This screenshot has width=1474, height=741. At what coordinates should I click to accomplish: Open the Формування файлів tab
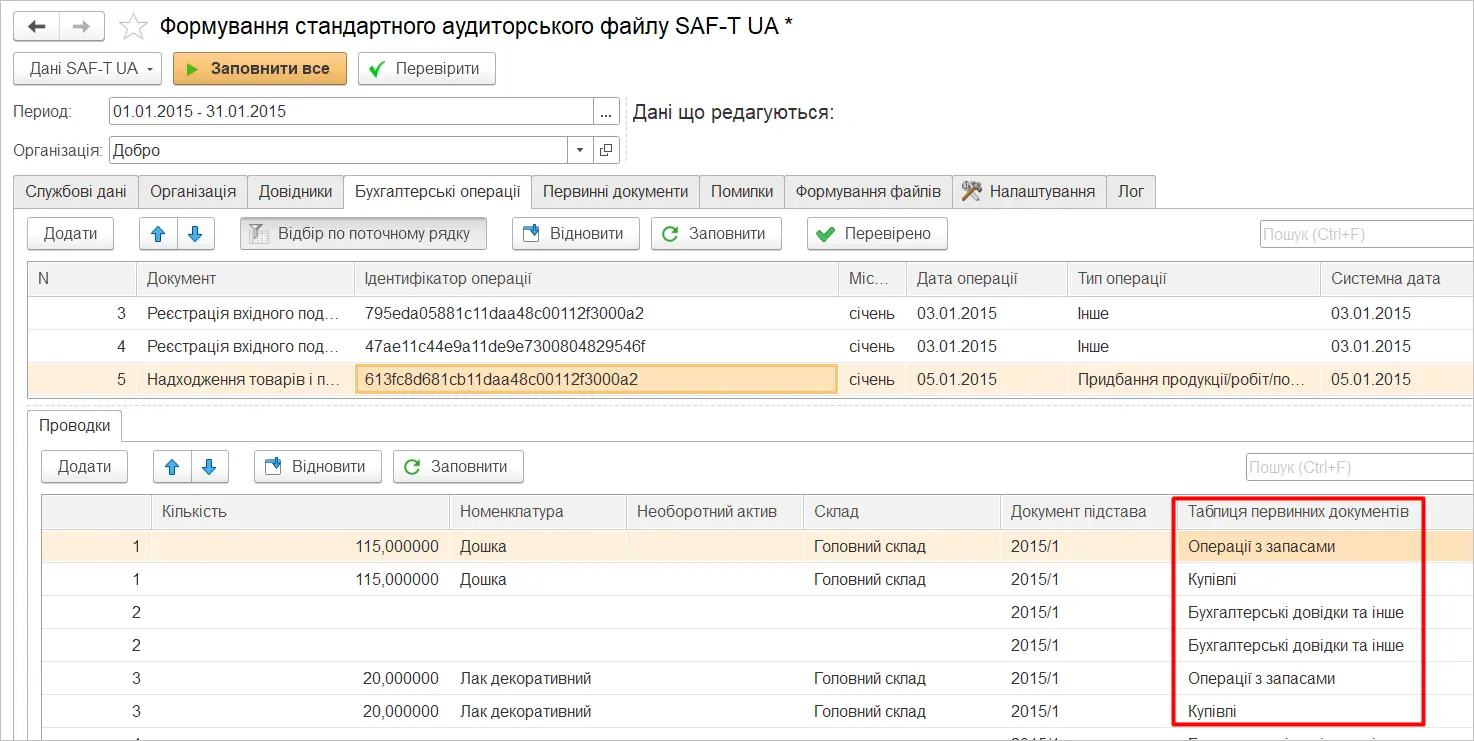(868, 191)
